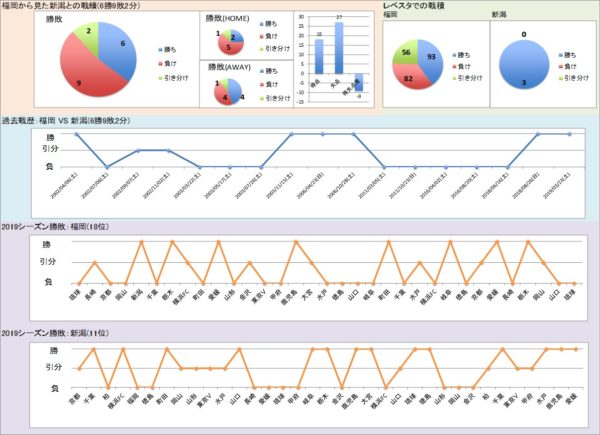Select the red slice of the AWAY pie
This screenshot has height=435, width=600.
[221, 94]
